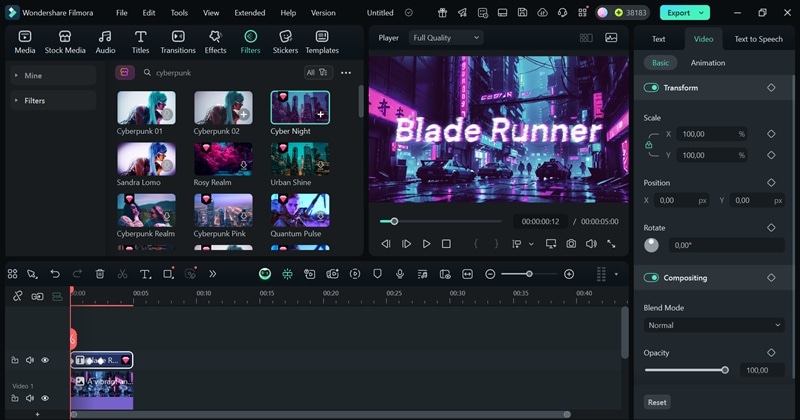
Task: Open the Tools menu
Action: click(179, 13)
